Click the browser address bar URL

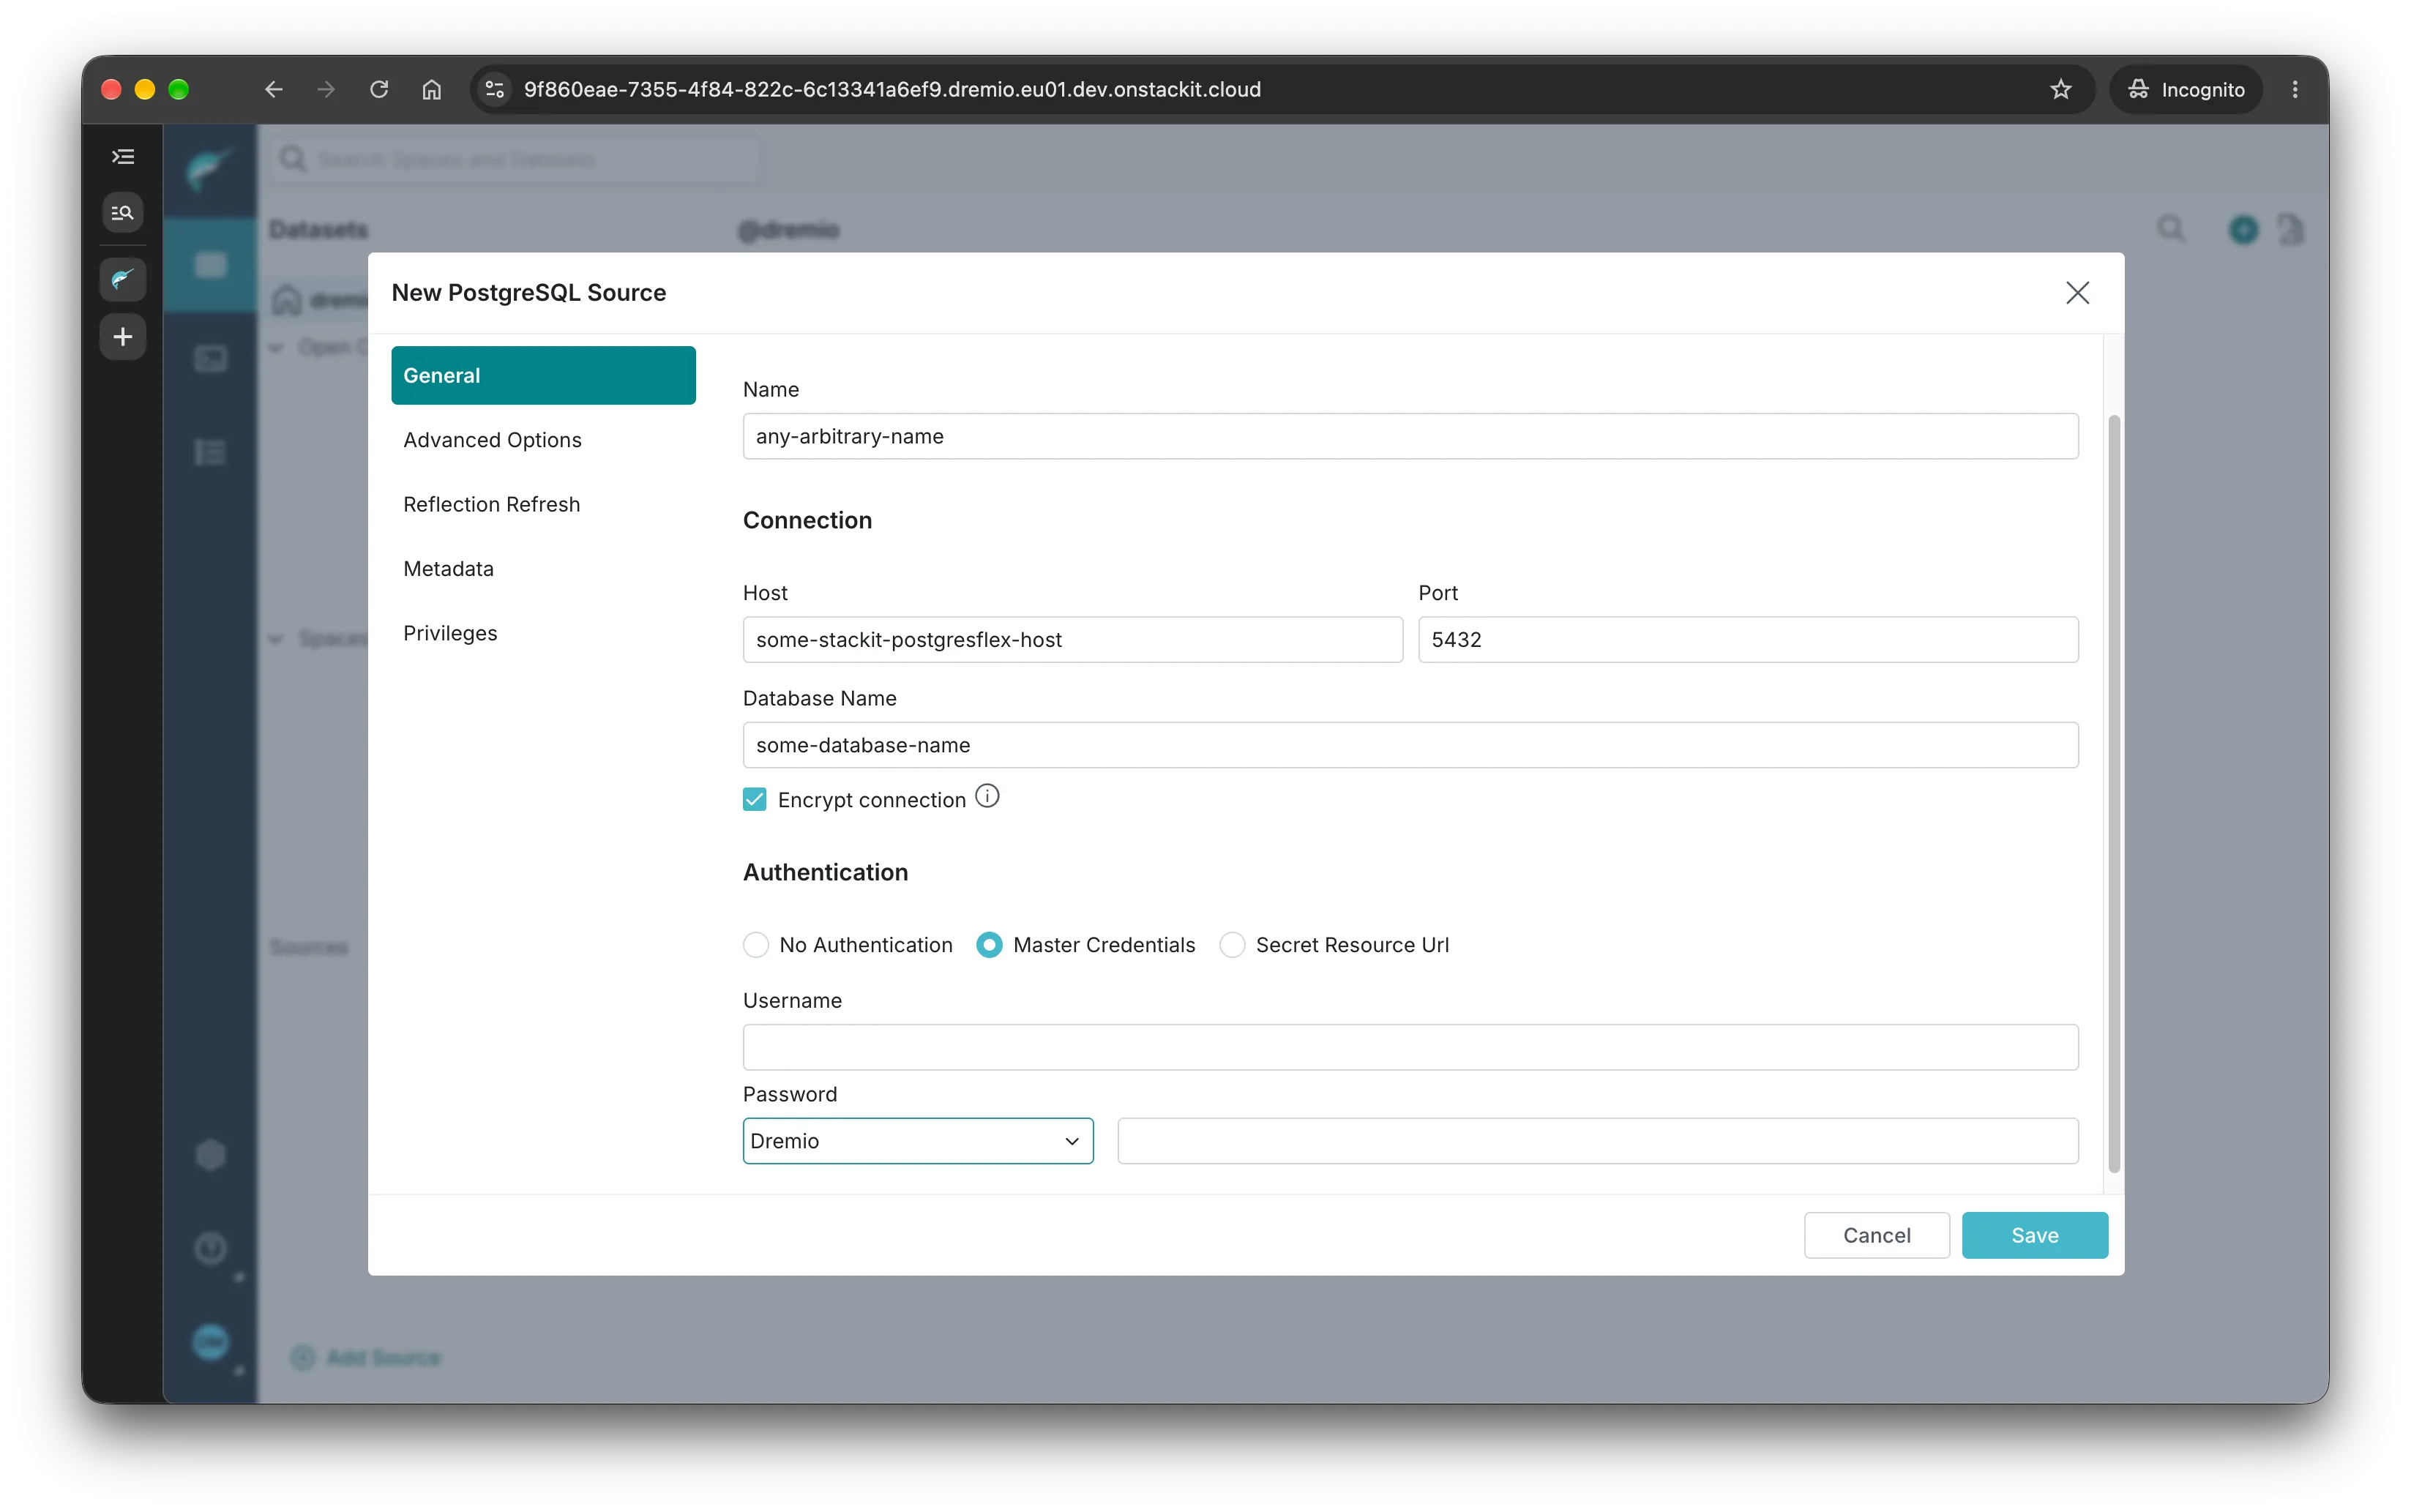tap(892, 89)
